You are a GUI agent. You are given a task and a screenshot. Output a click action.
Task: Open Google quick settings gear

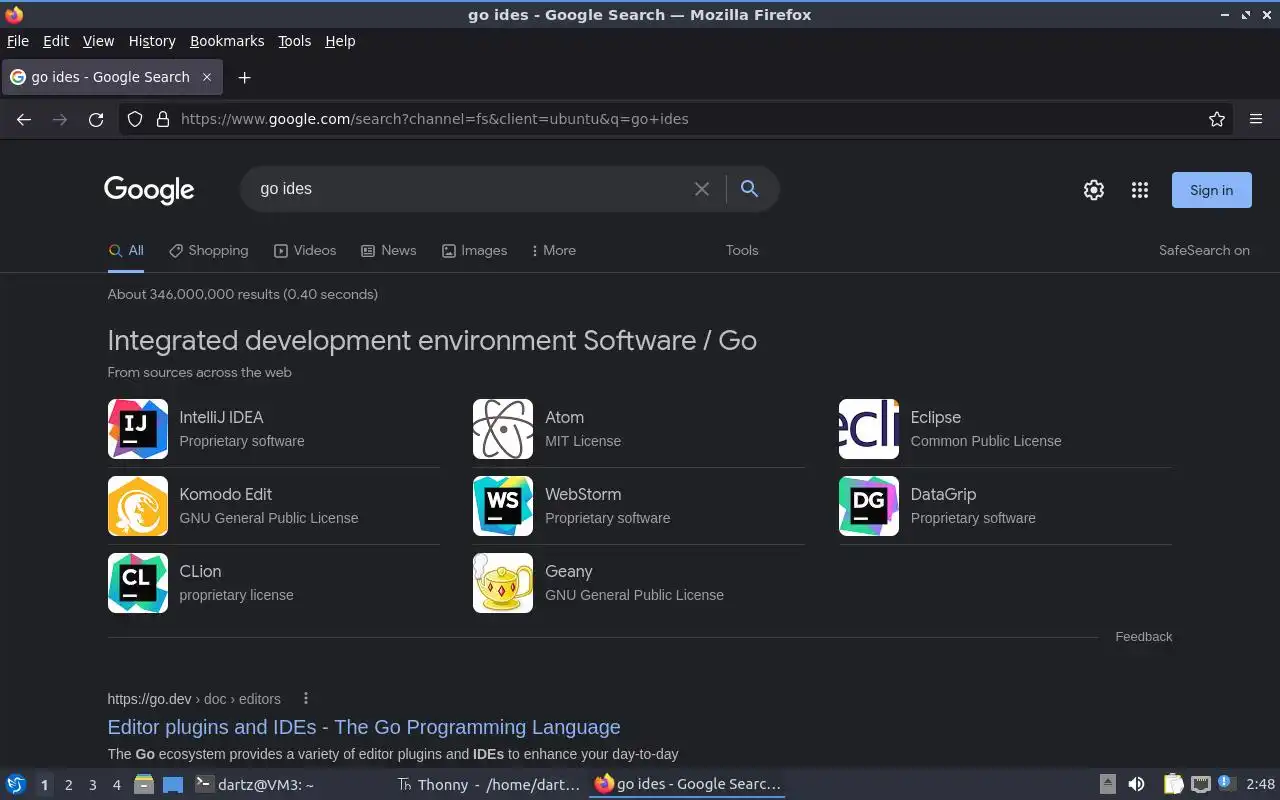click(x=1094, y=190)
